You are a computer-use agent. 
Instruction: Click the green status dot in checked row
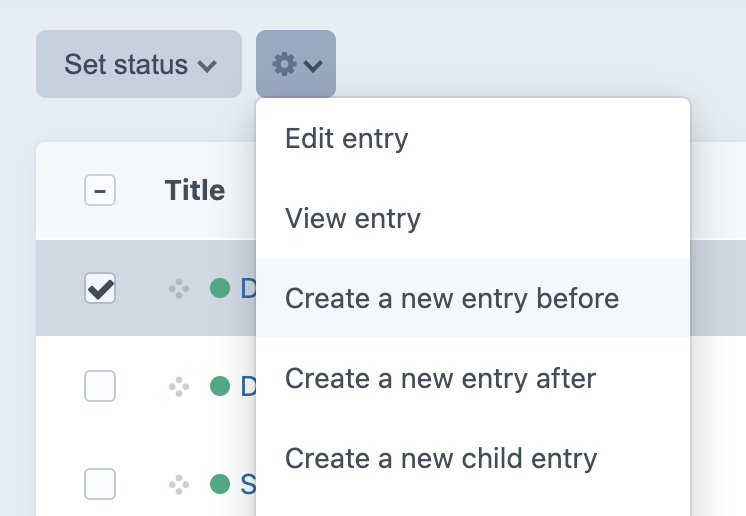pyautogui.click(x=220, y=289)
